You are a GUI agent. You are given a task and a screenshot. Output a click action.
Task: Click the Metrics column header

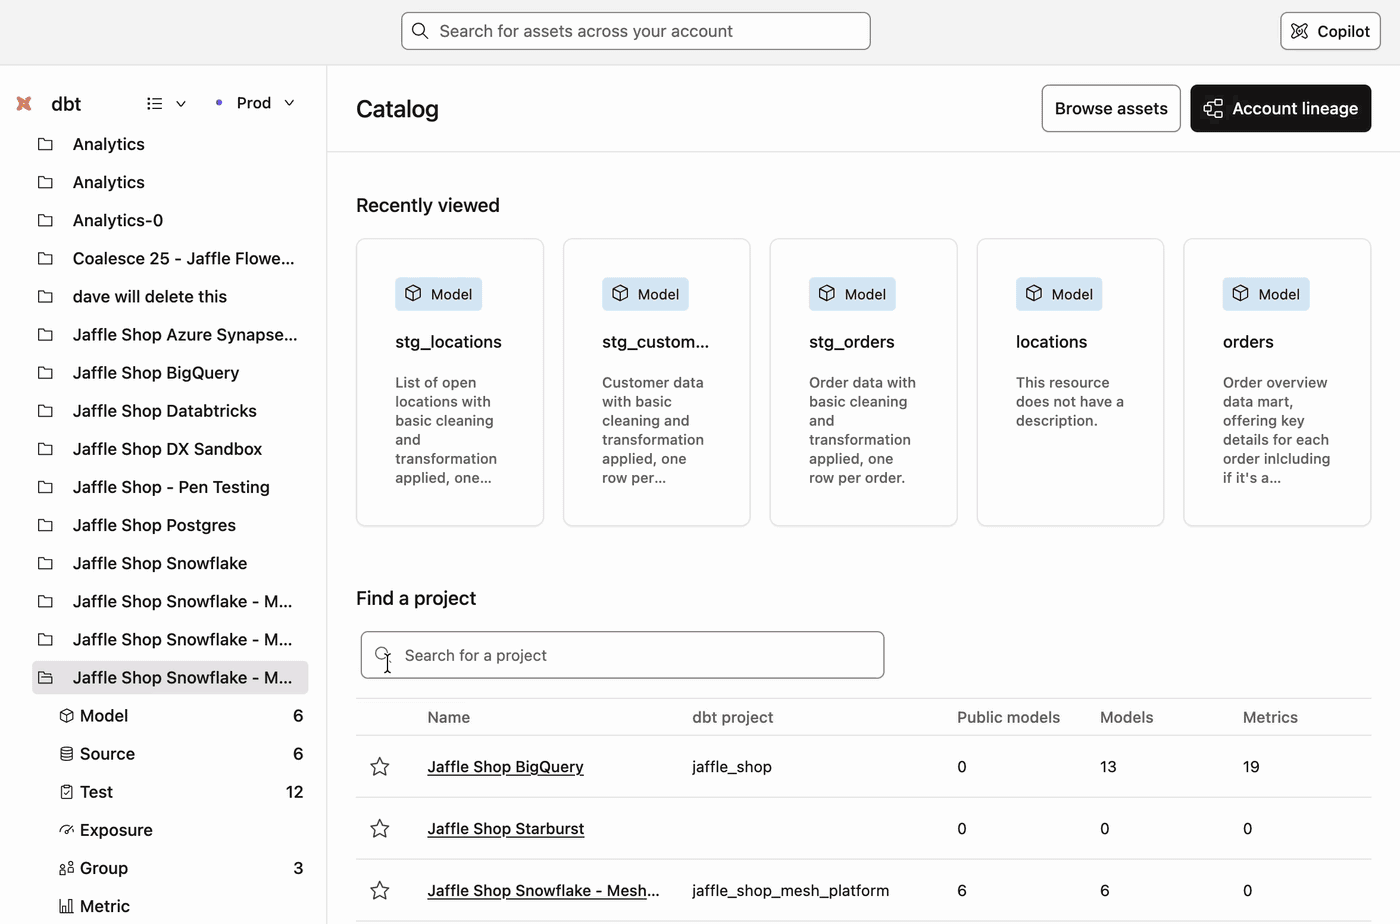1270,717
